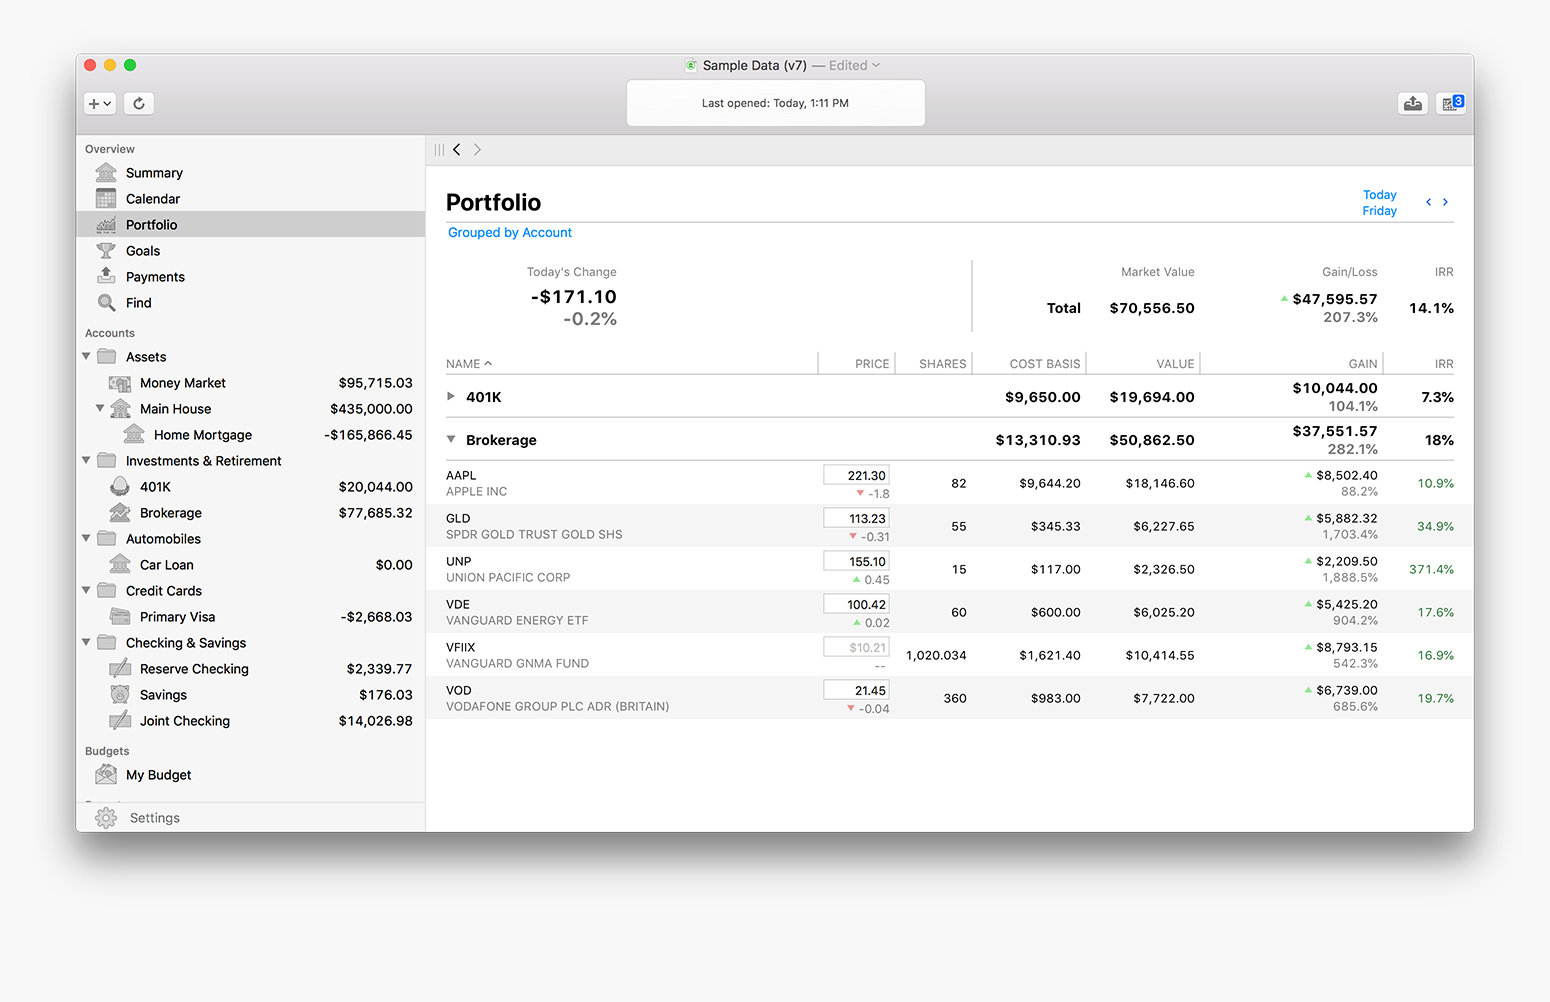Click the My Budget envelope icon
This screenshot has width=1550, height=1002.
[x=106, y=775]
